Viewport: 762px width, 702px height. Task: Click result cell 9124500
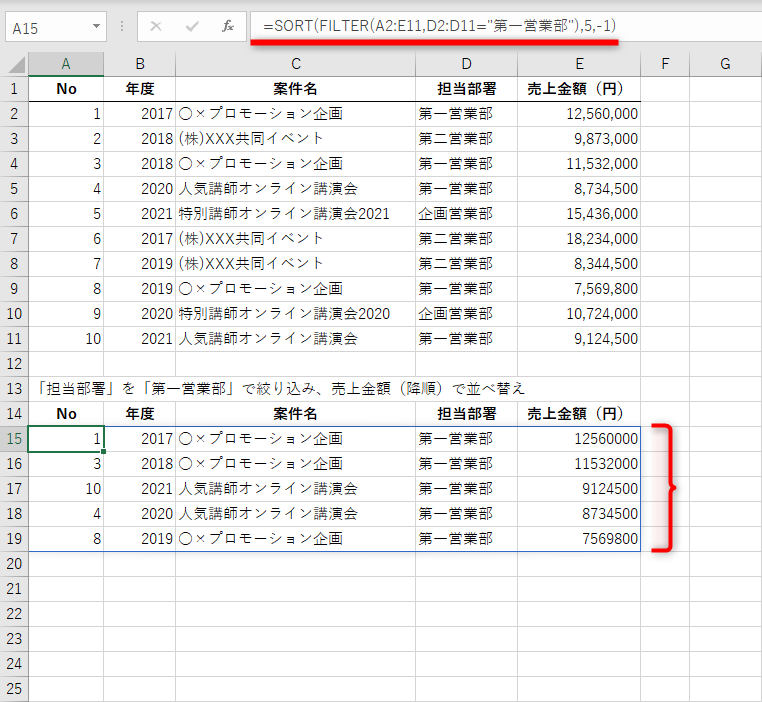point(579,489)
